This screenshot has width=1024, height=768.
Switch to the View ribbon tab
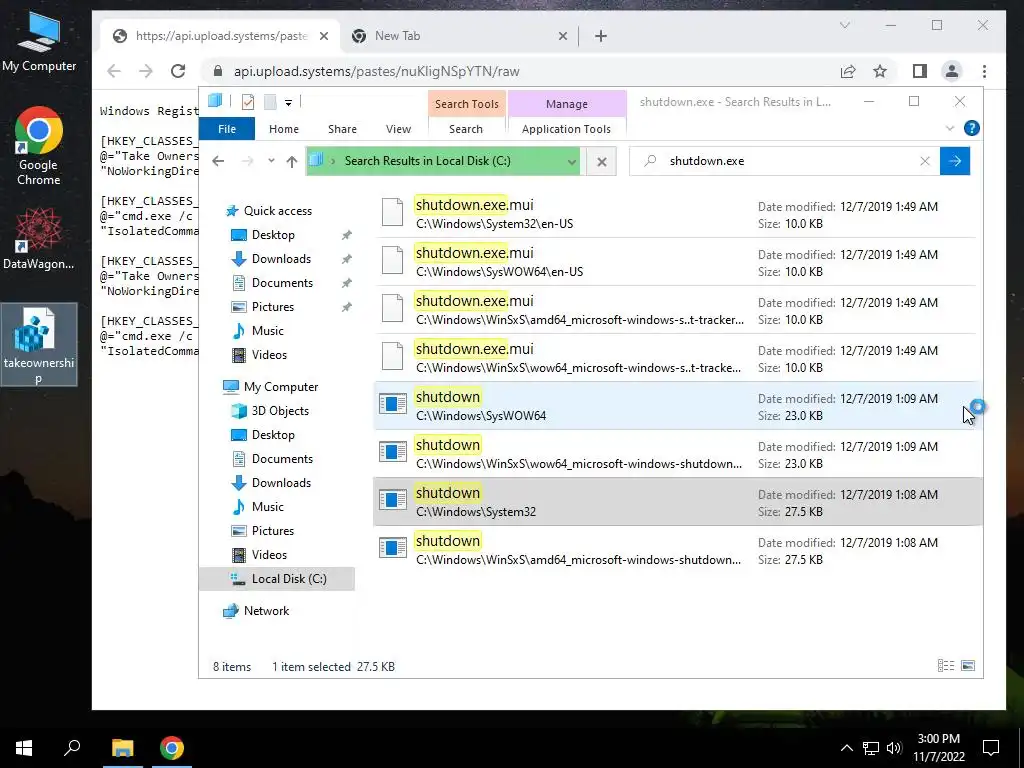pos(398,129)
